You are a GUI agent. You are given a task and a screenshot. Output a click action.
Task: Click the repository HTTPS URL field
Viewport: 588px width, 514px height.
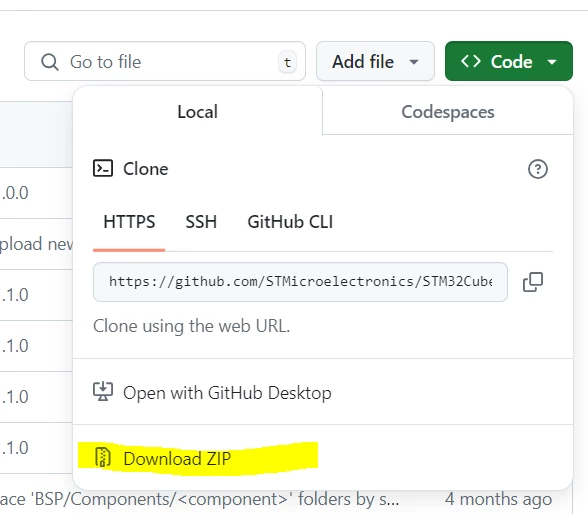(300, 282)
